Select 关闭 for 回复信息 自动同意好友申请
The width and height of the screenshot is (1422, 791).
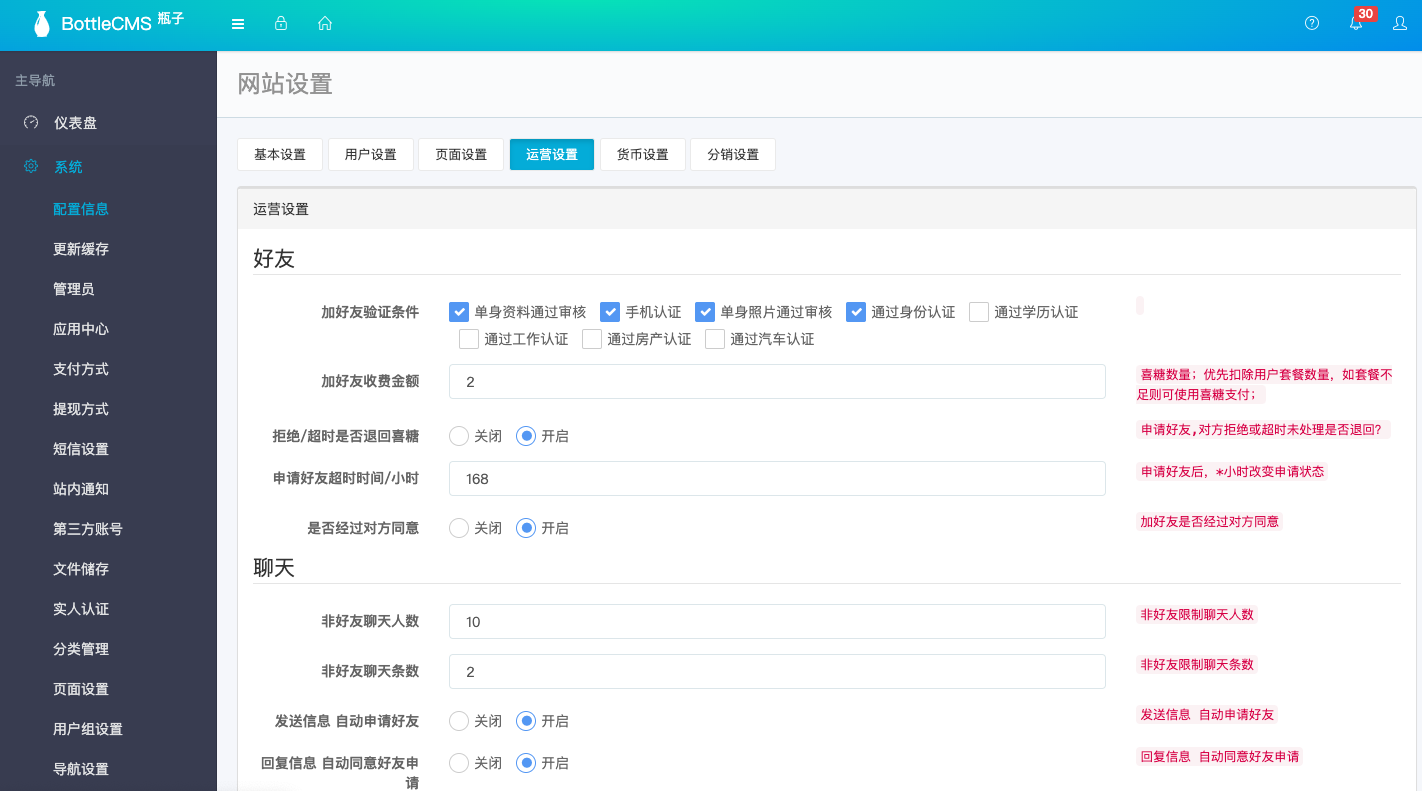[x=459, y=763]
